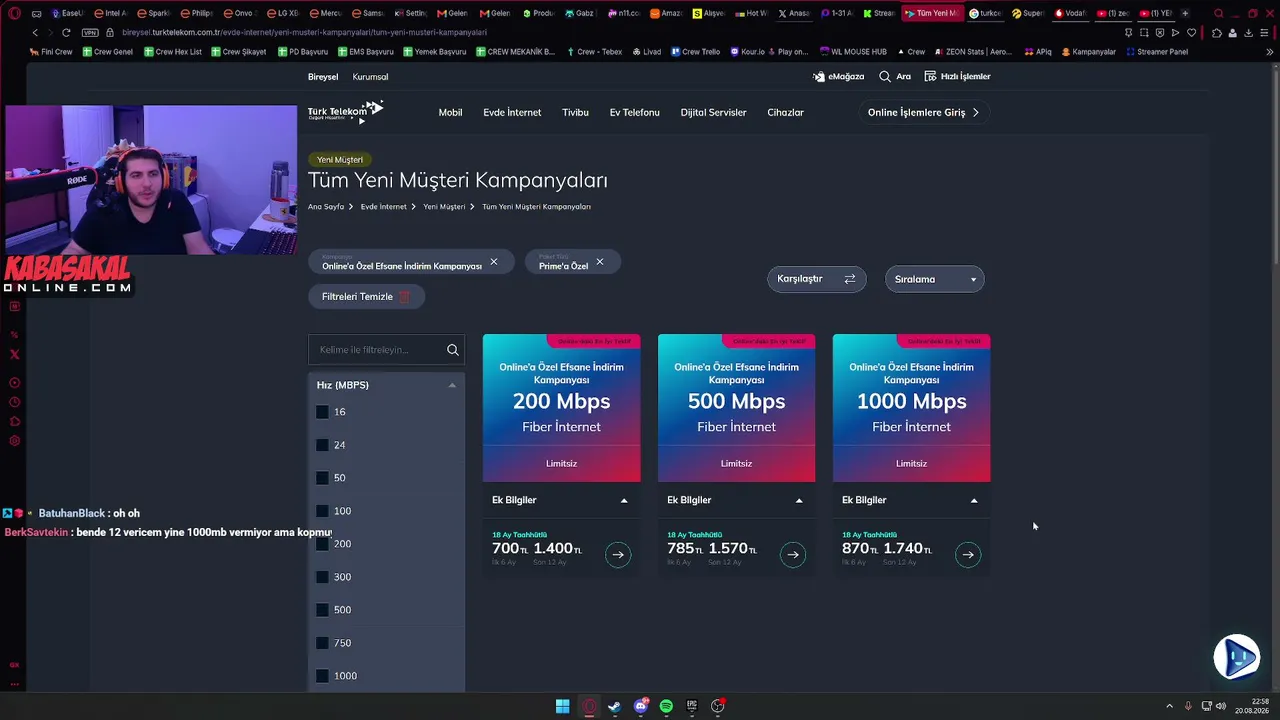Image resolution: width=1280 pixels, height=720 pixels.
Task: Open the Evde İnternet breadcrumb link
Action: (x=384, y=207)
